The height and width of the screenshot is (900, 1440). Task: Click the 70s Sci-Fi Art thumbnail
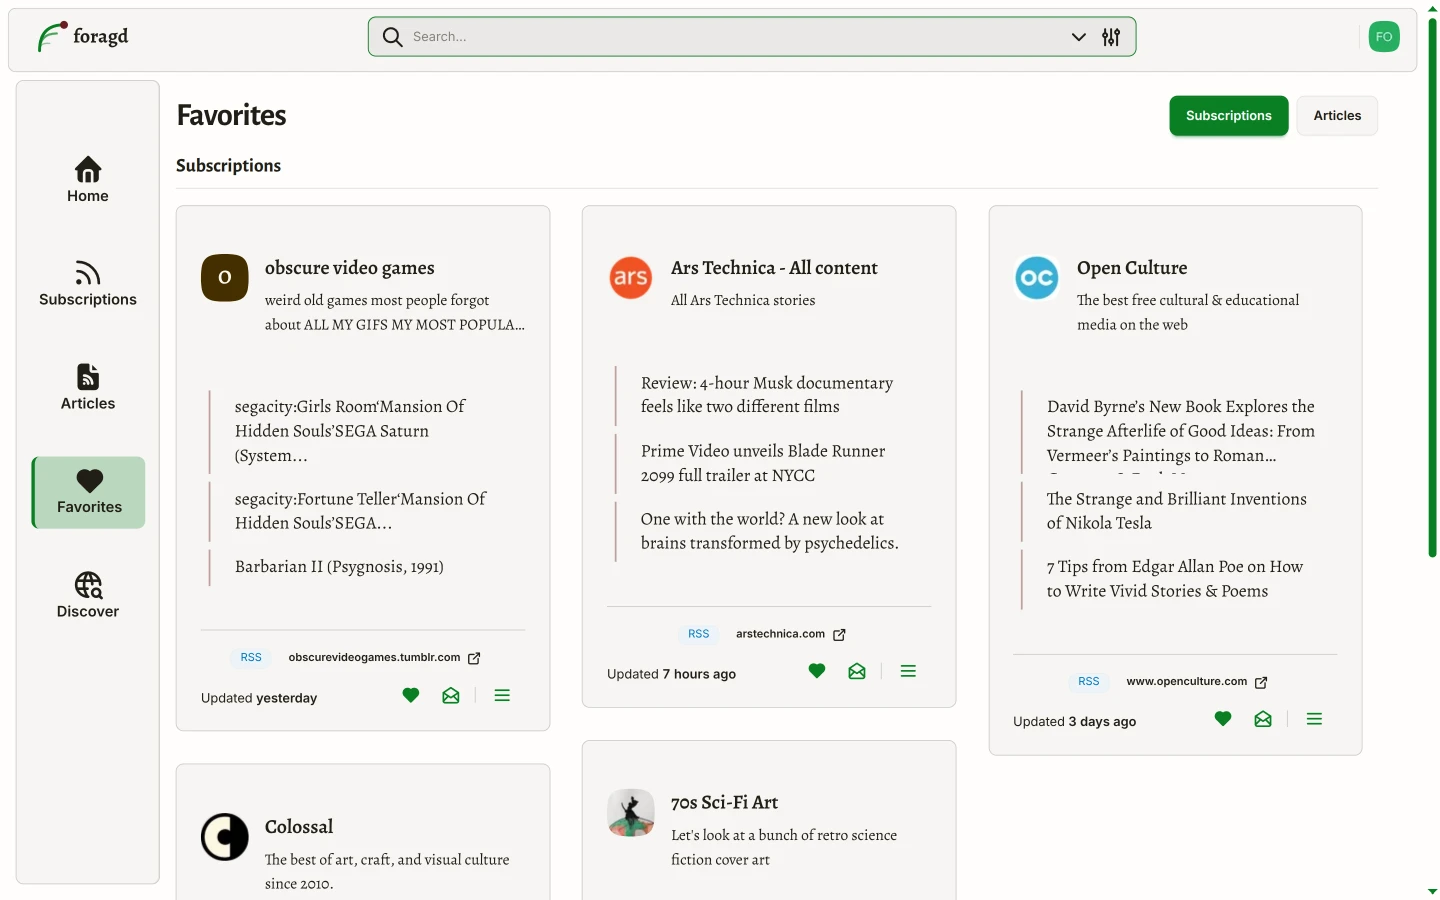click(x=631, y=812)
